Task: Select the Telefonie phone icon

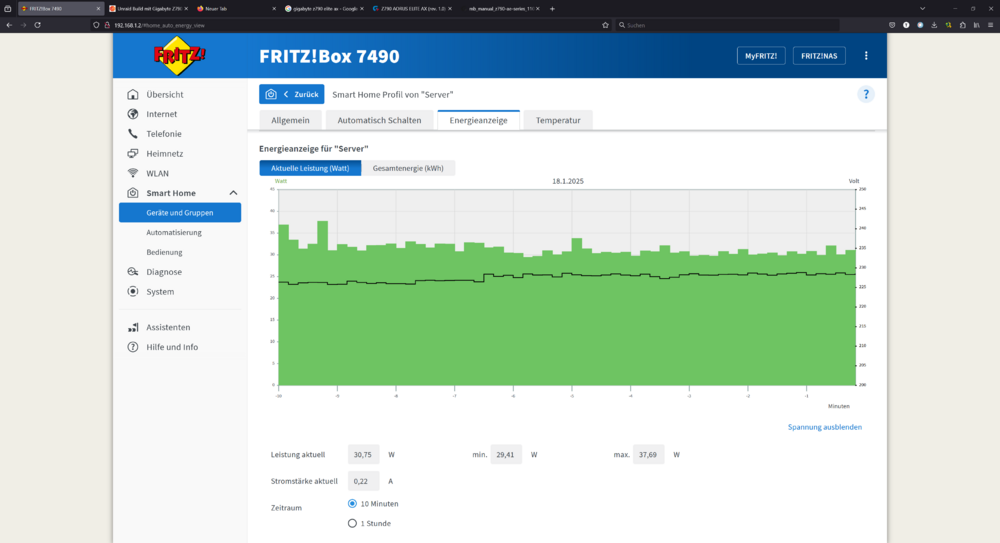Action: (x=133, y=134)
